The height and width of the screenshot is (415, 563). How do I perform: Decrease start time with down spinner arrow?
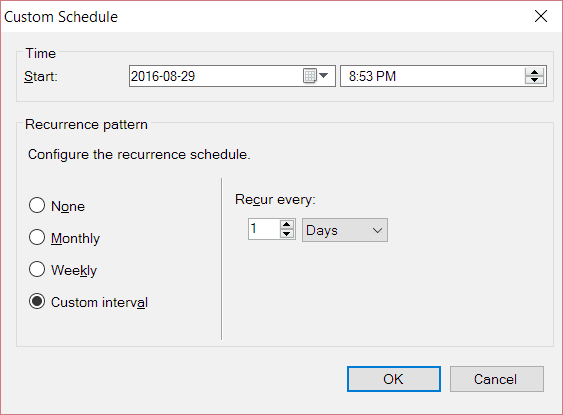pyautogui.click(x=535, y=80)
